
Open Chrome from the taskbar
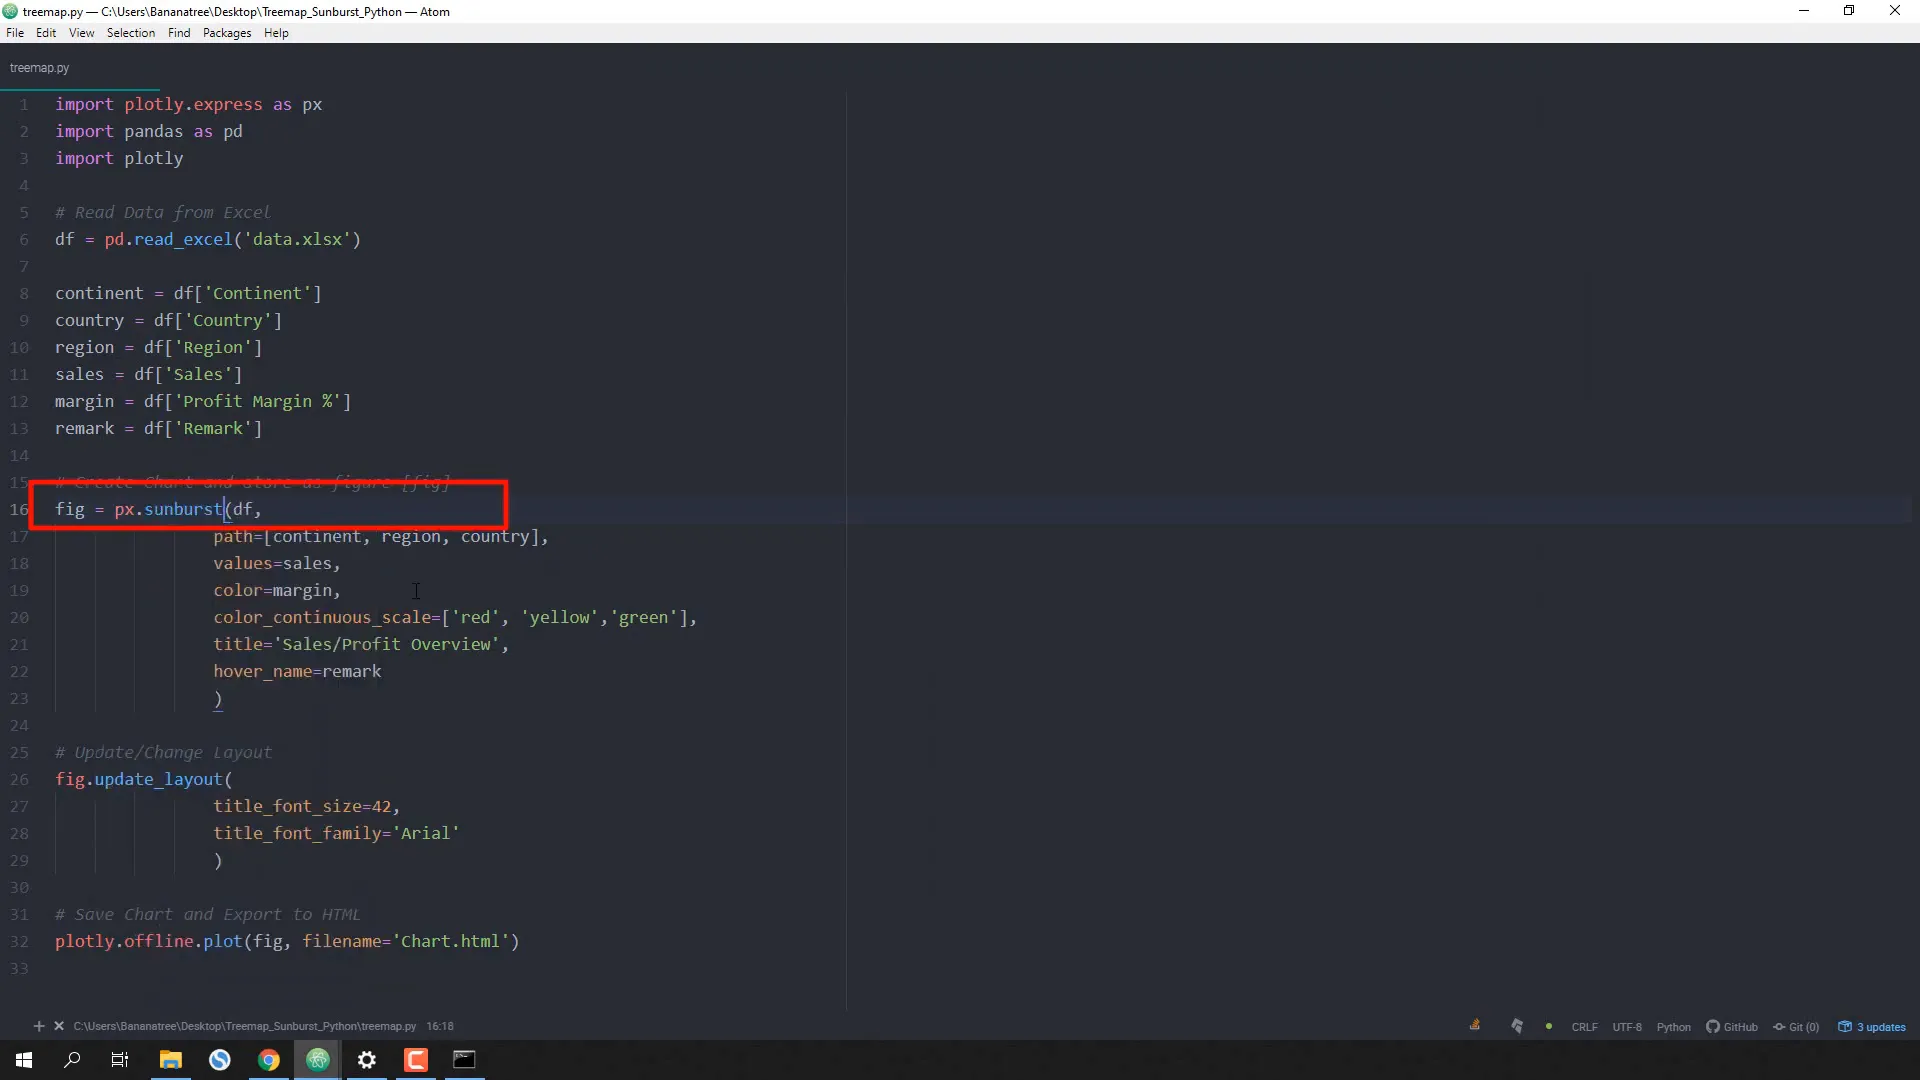pyautogui.click(x=269, y=1060)
